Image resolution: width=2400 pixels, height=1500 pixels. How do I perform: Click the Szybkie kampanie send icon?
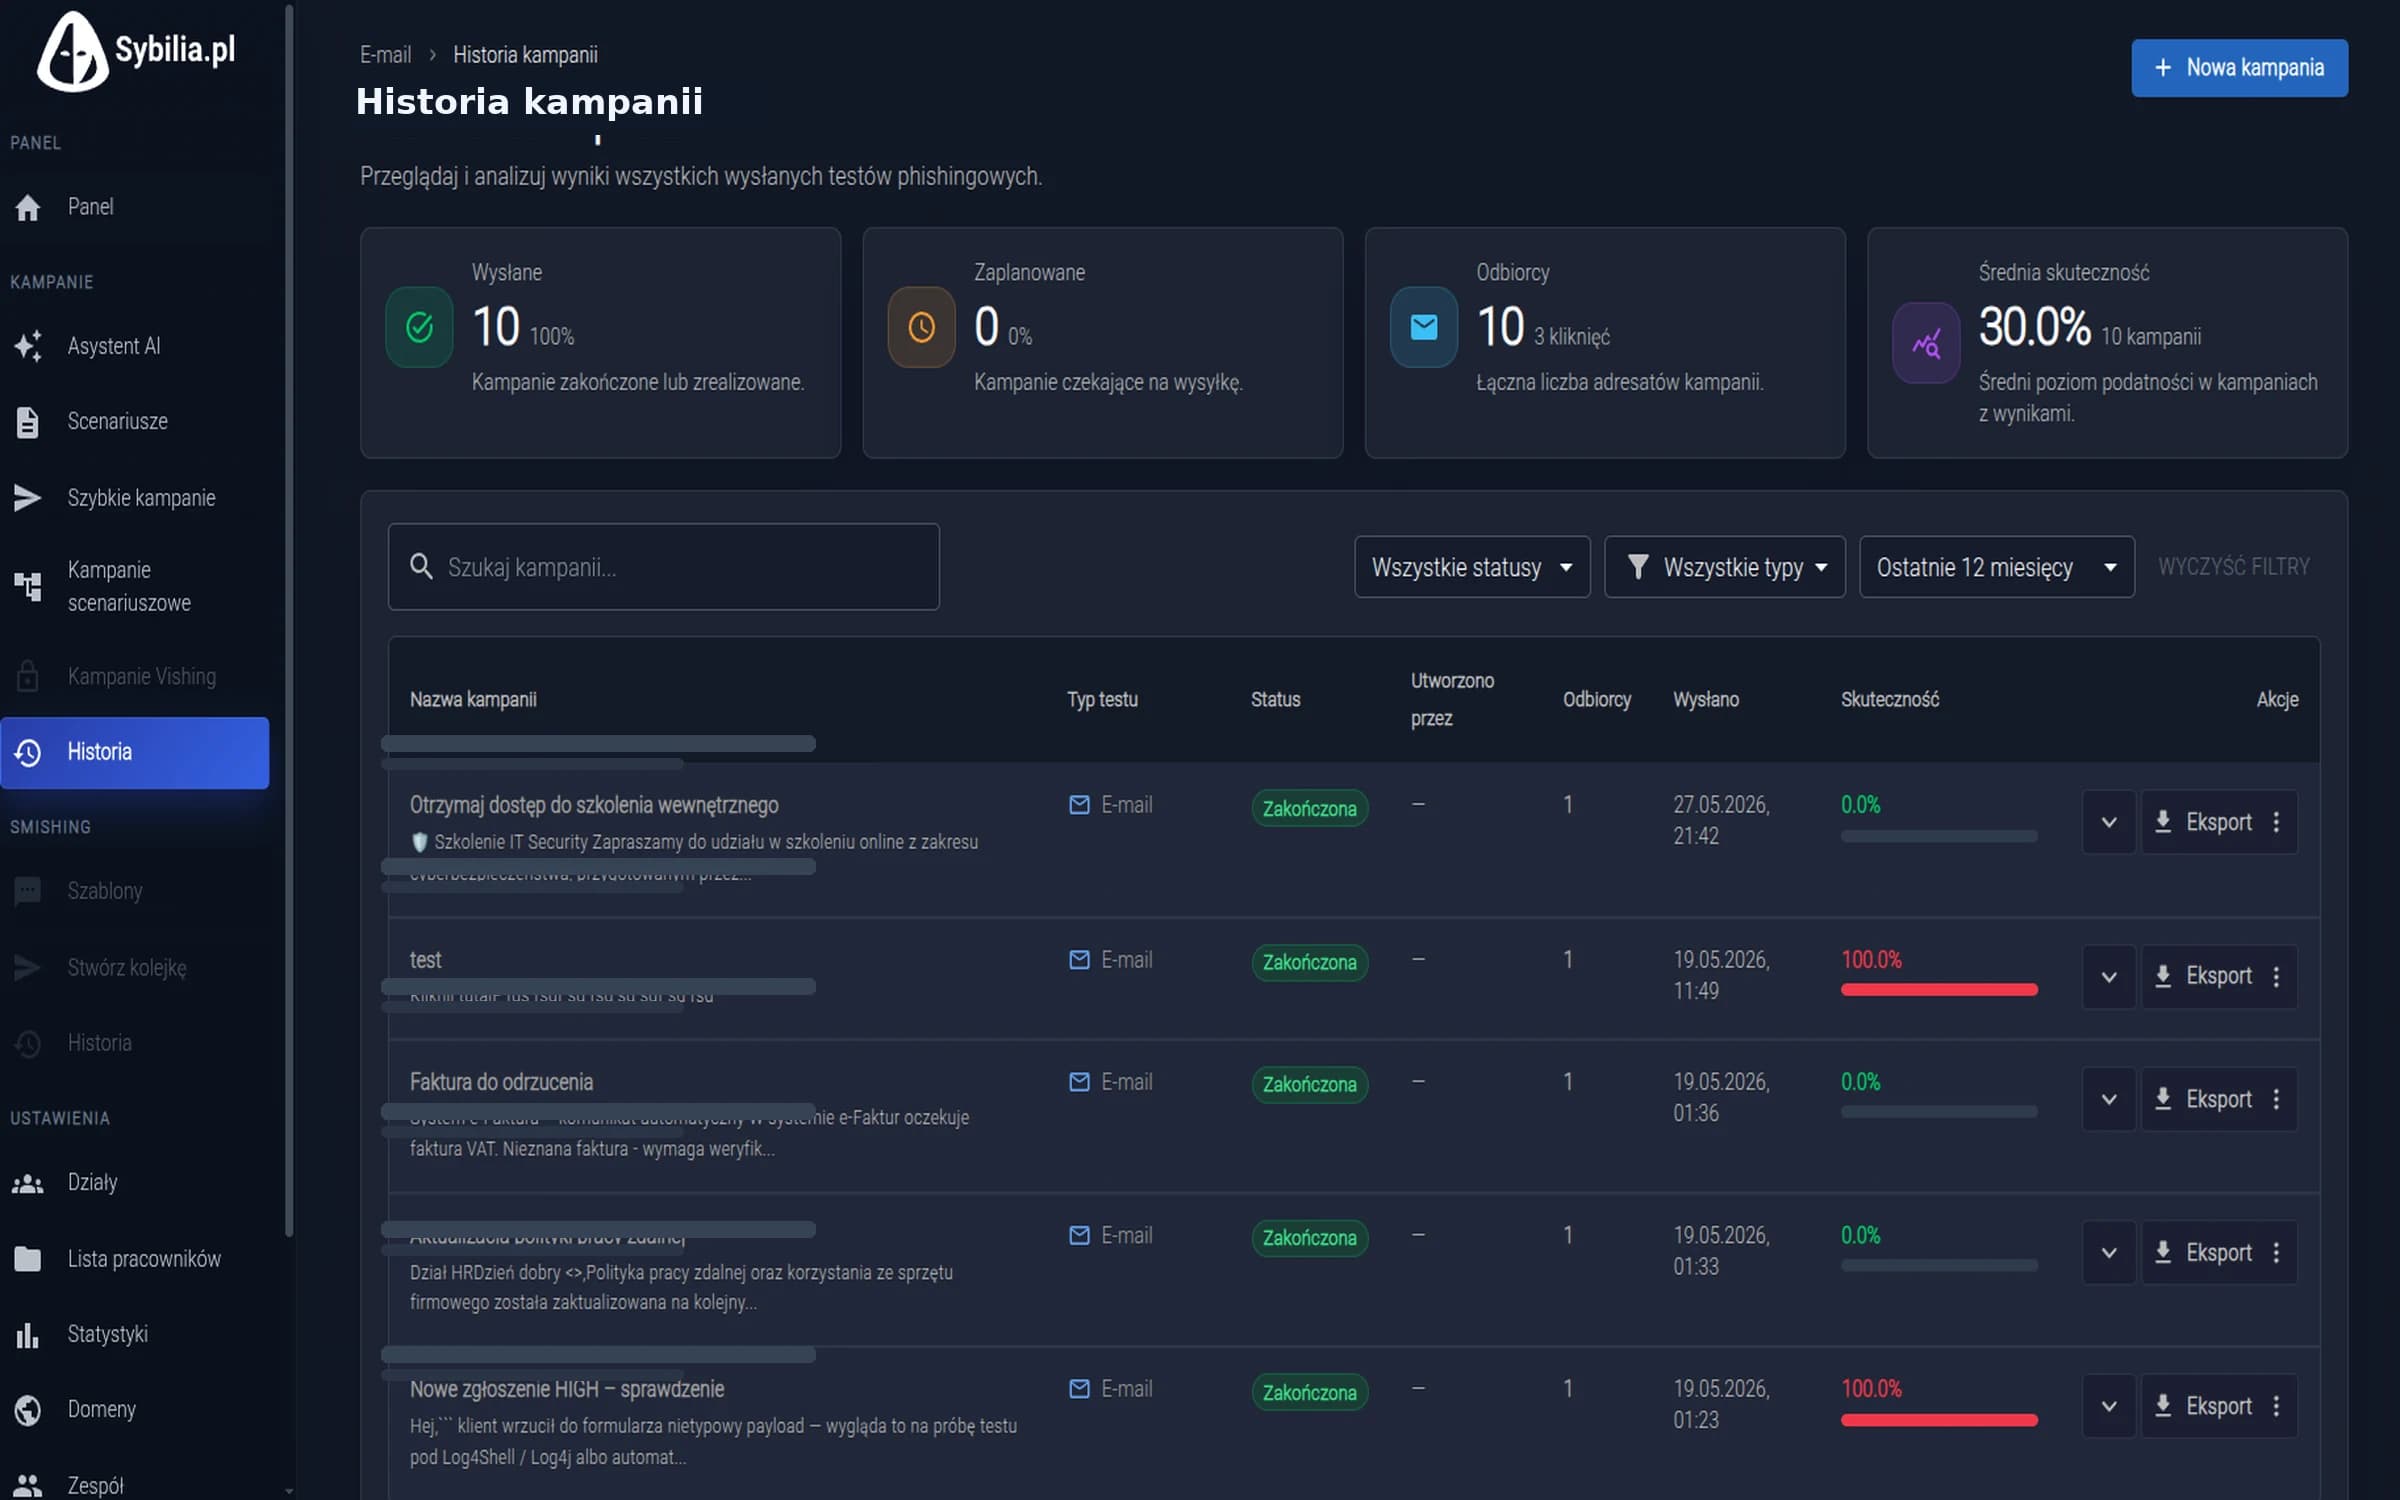[x=28, y=498]
